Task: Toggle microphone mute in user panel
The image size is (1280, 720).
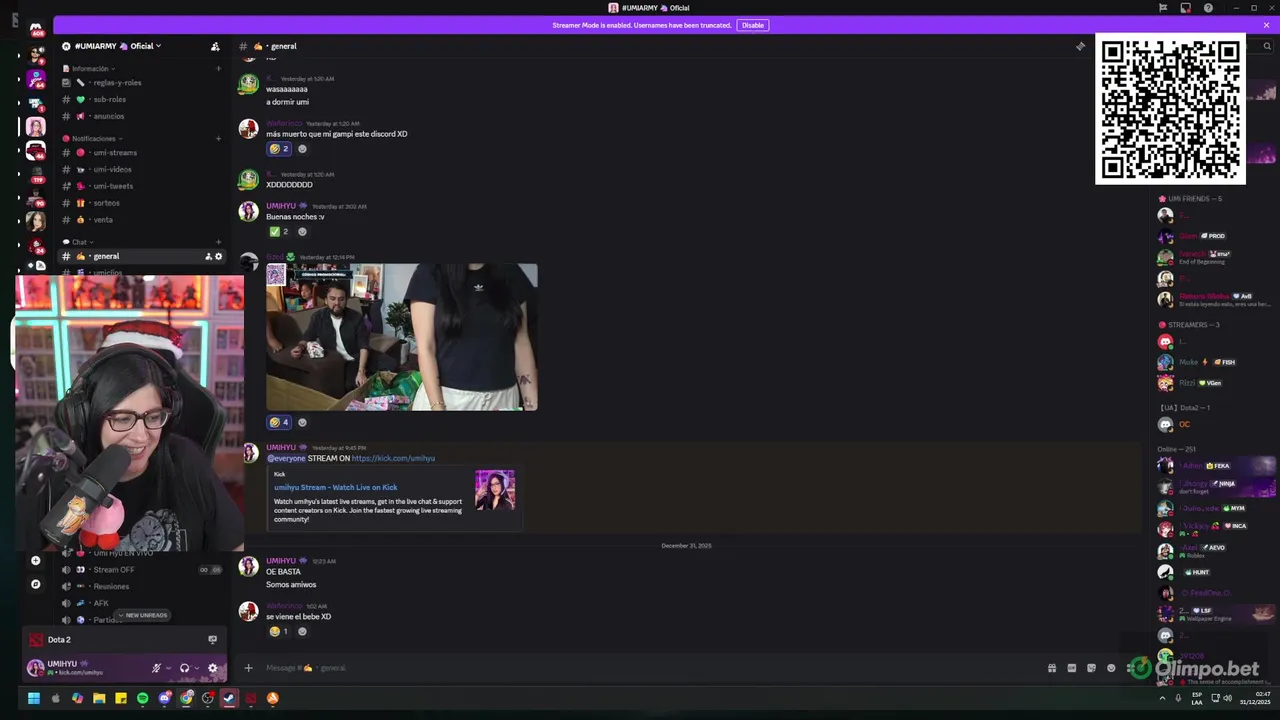Action: [x=156, y=668]
